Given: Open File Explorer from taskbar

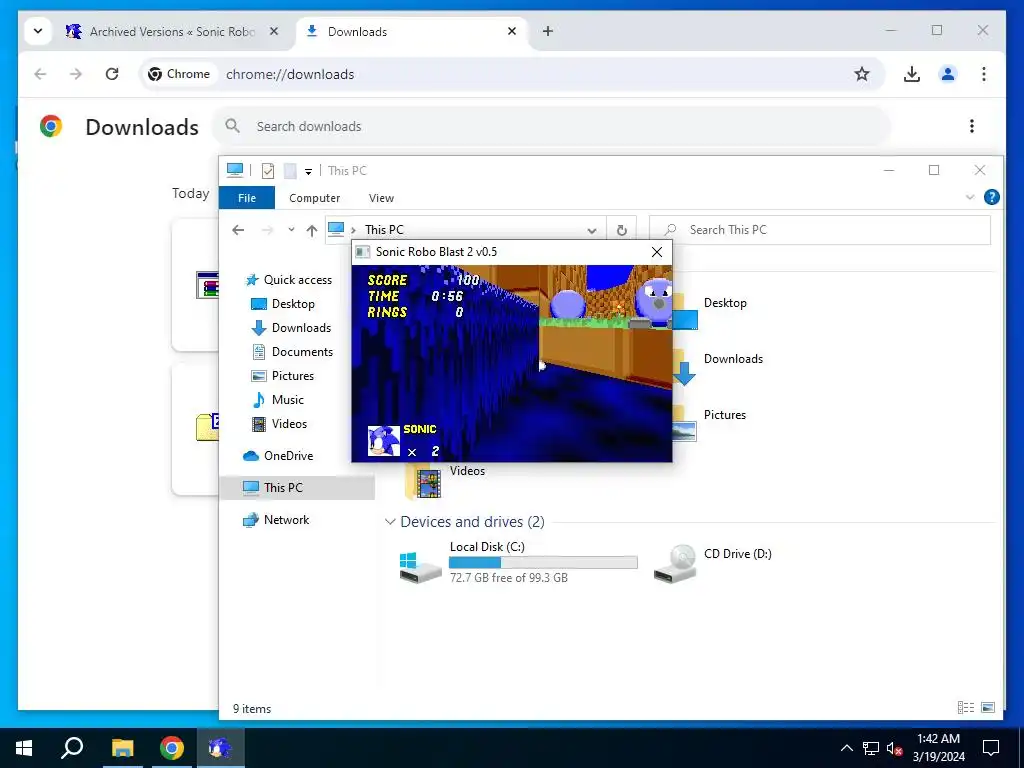Looking at the screenshot, I should 122,748.
